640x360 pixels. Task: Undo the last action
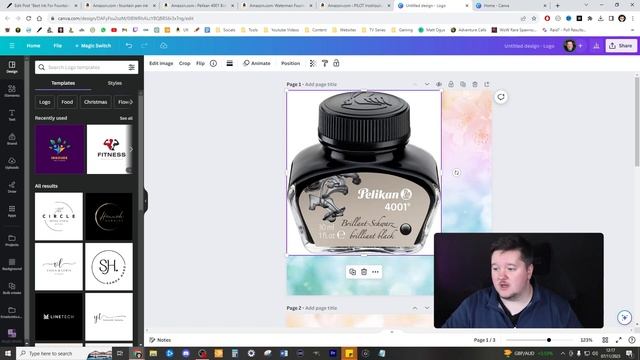coord(129,46)
